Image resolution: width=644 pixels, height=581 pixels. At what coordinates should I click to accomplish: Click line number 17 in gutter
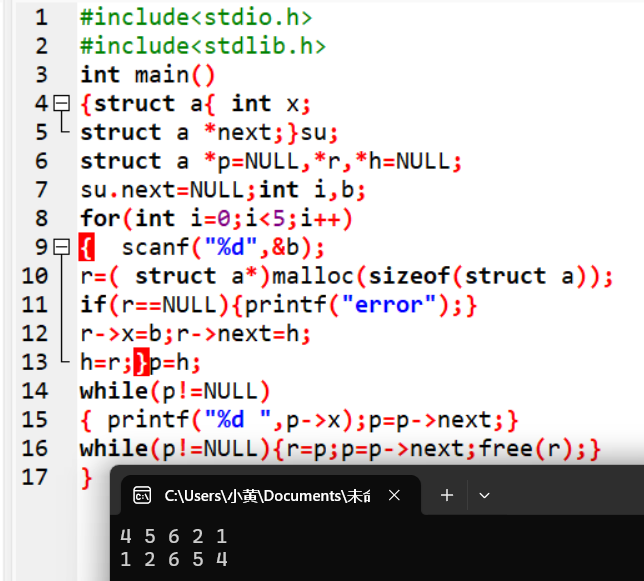[35, 477]
